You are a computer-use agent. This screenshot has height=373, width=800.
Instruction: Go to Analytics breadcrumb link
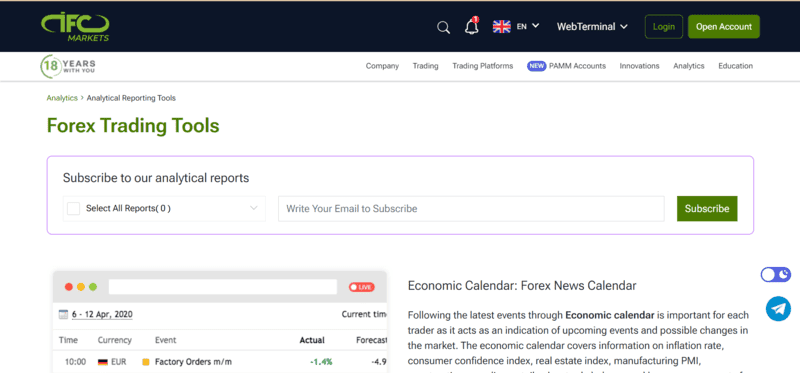tap(62, 98)
